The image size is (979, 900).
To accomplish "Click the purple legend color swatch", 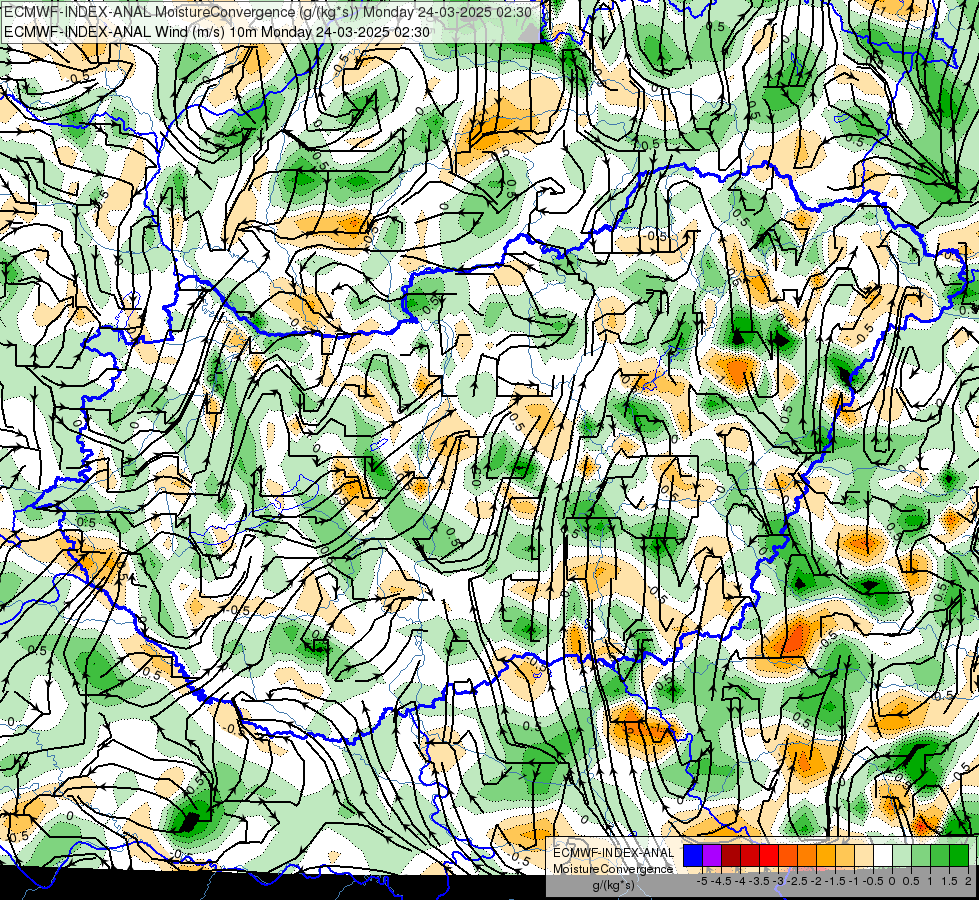I will click(x=712, y=855).
